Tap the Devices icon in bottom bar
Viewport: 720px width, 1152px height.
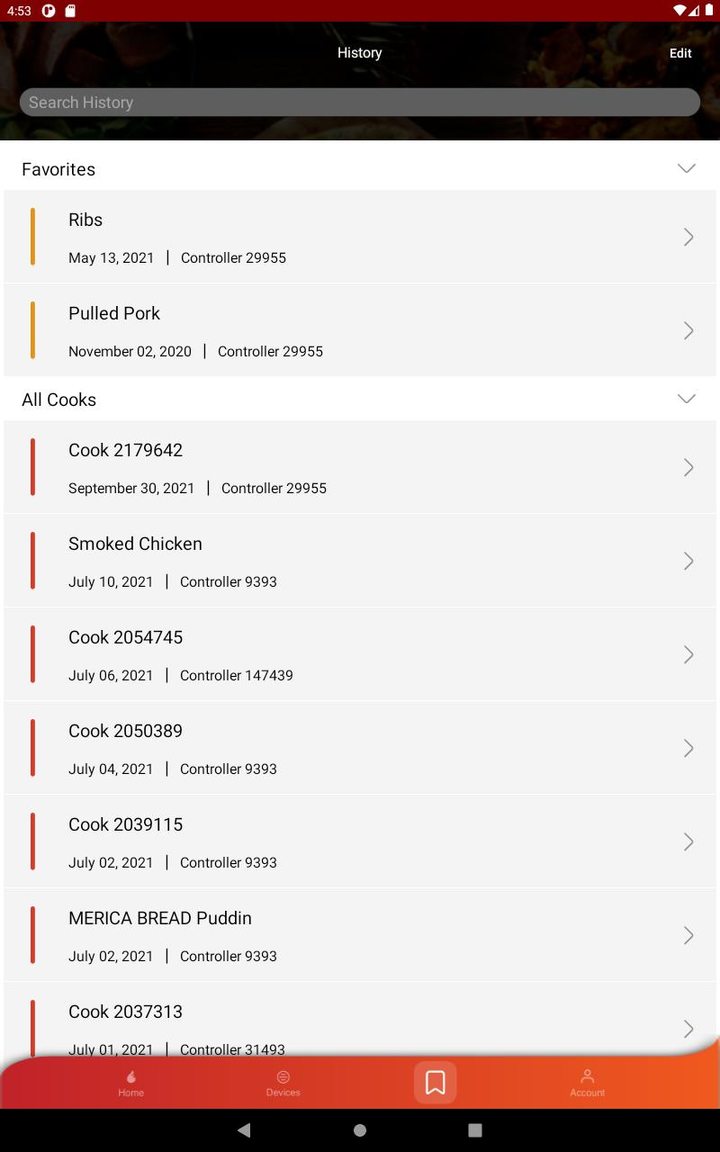coord(283,1077)
